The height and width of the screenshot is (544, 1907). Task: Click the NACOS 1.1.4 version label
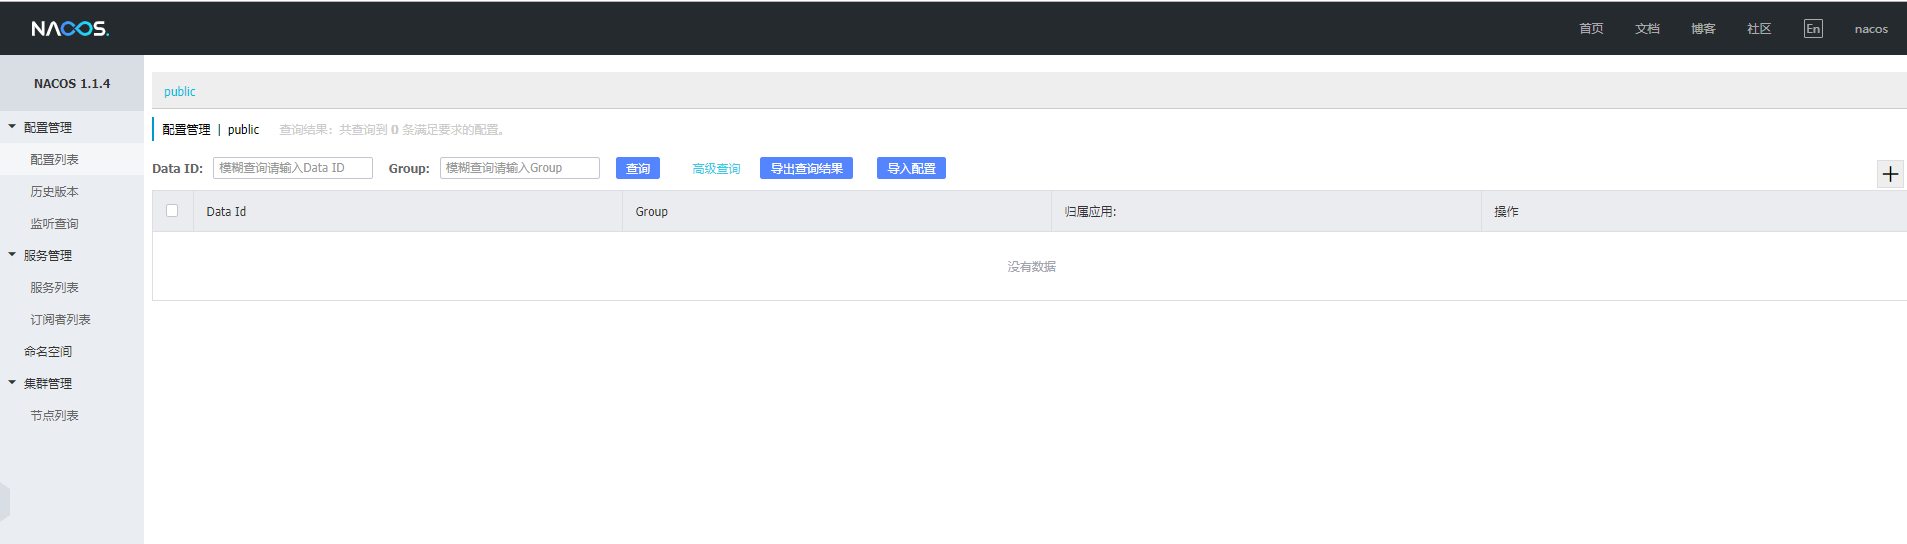tap(72, 84)
